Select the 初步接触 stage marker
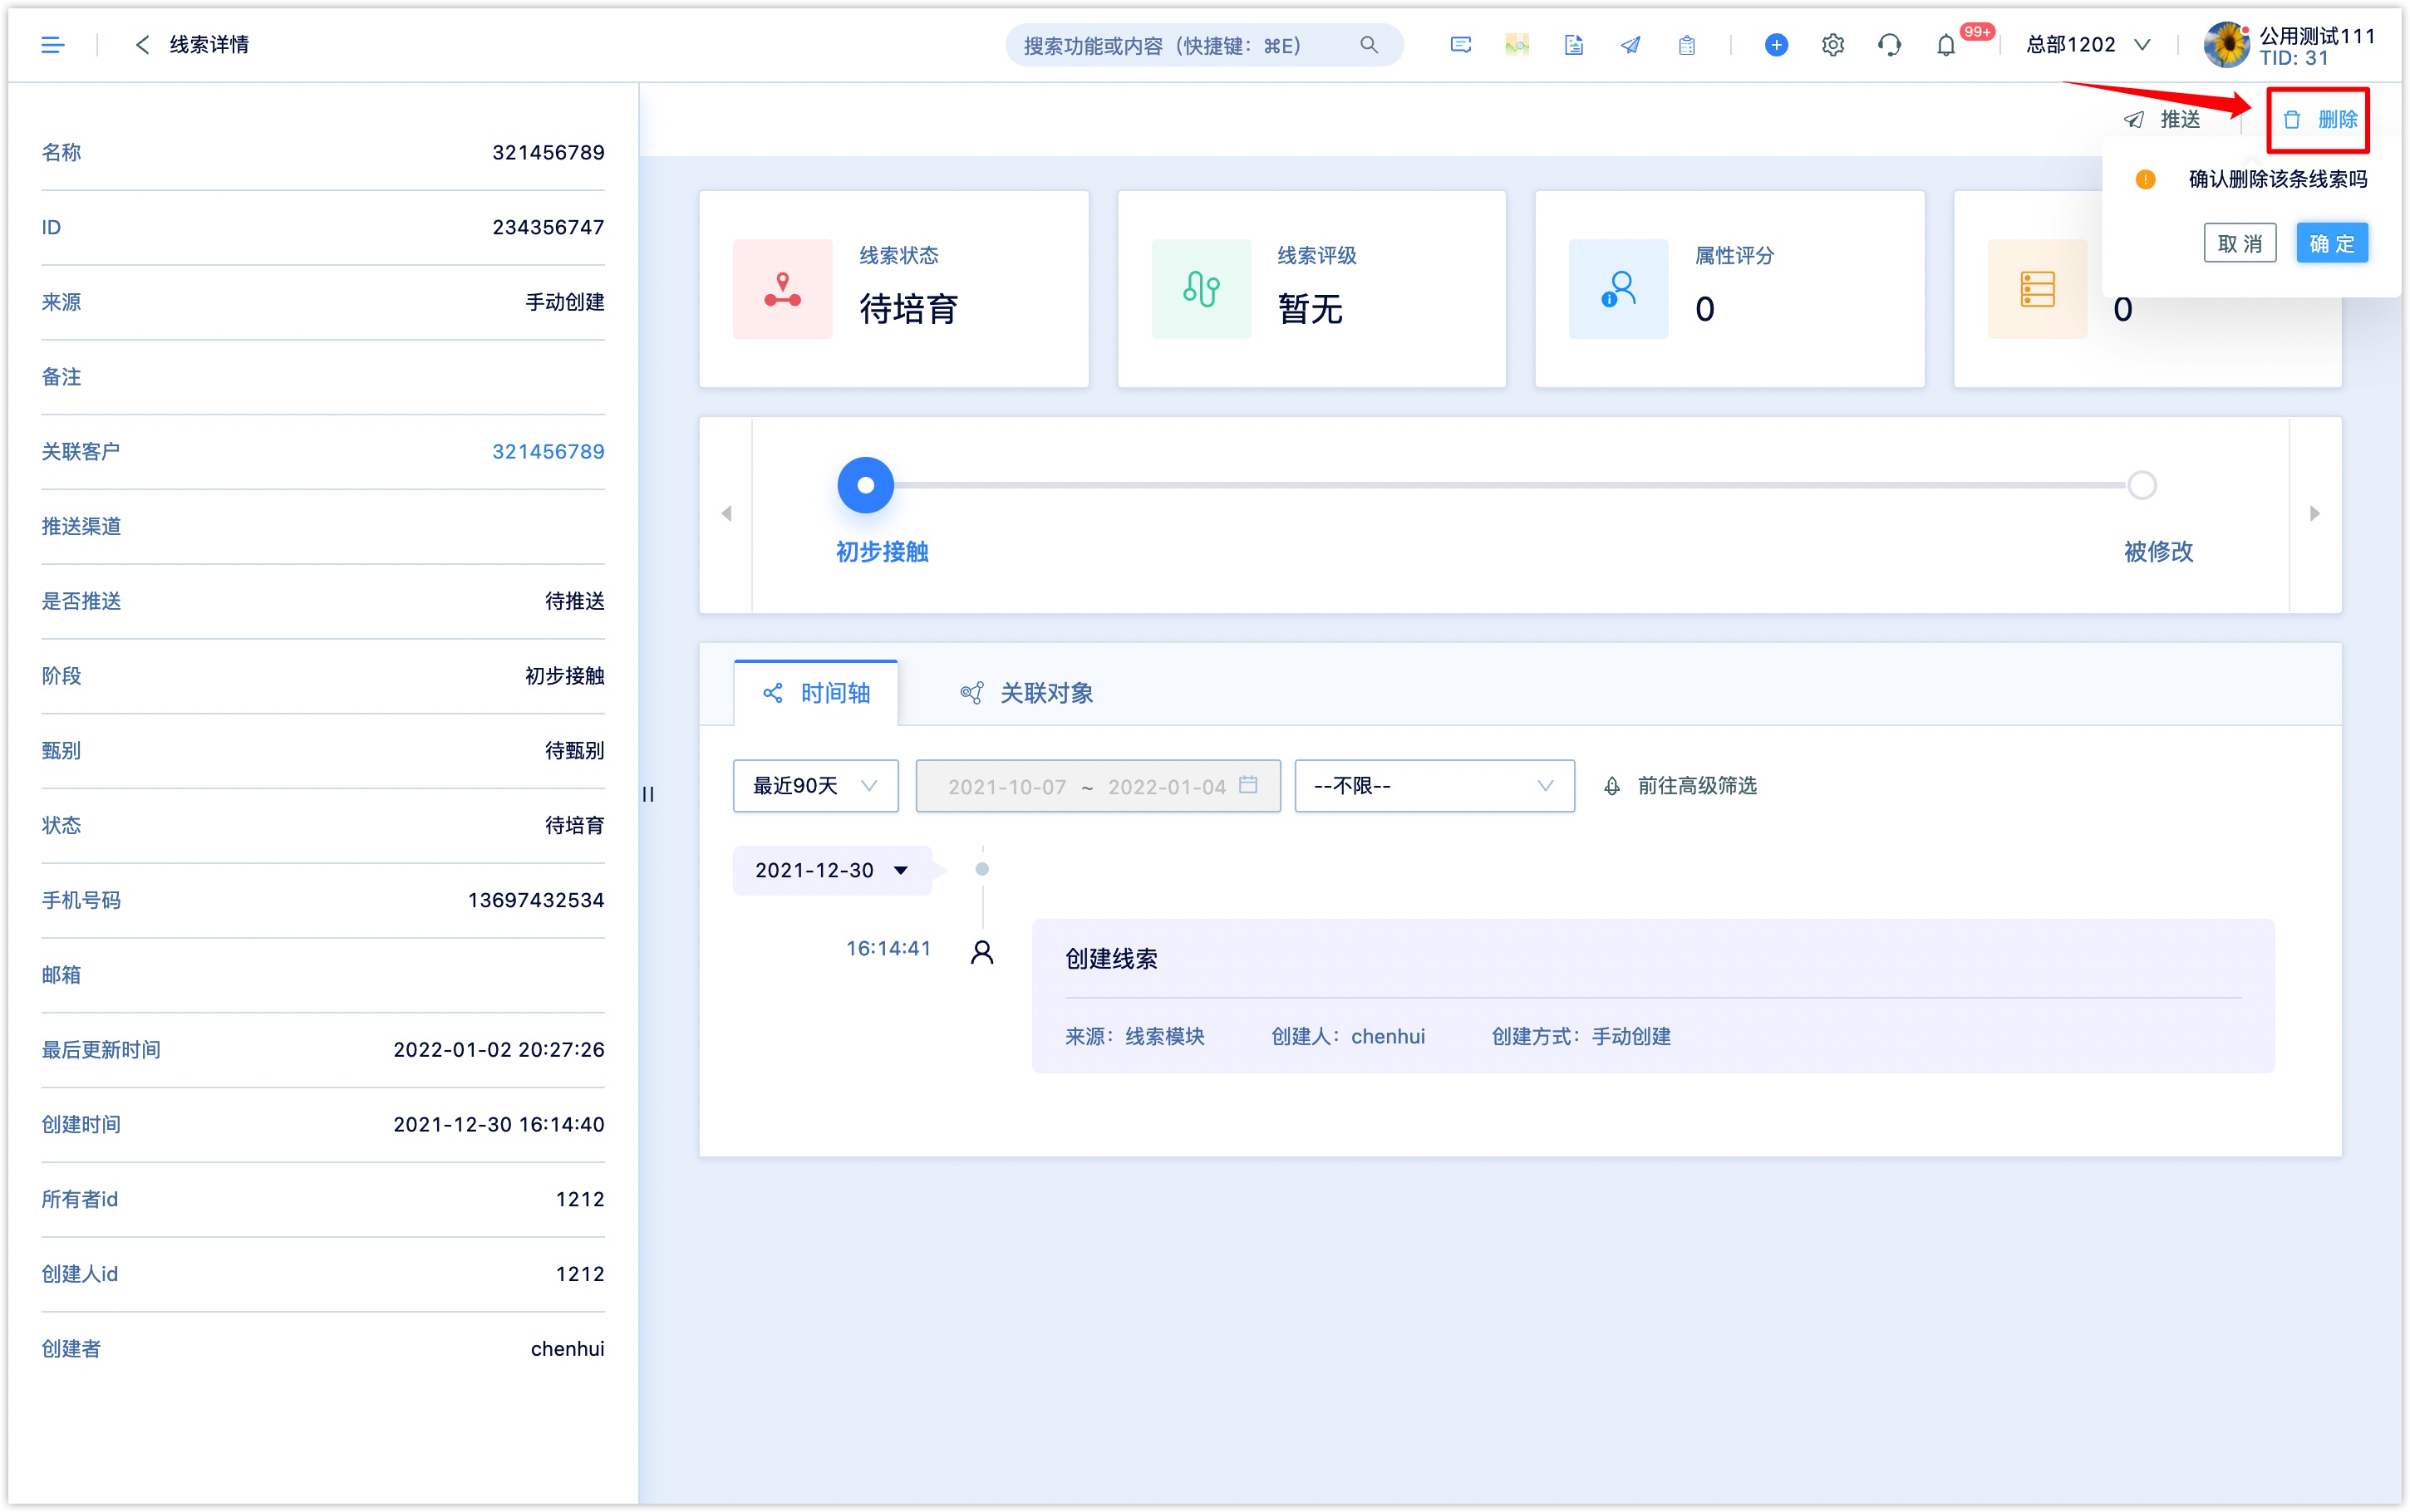2410x1512 pixels. click(x=865, y=485)
